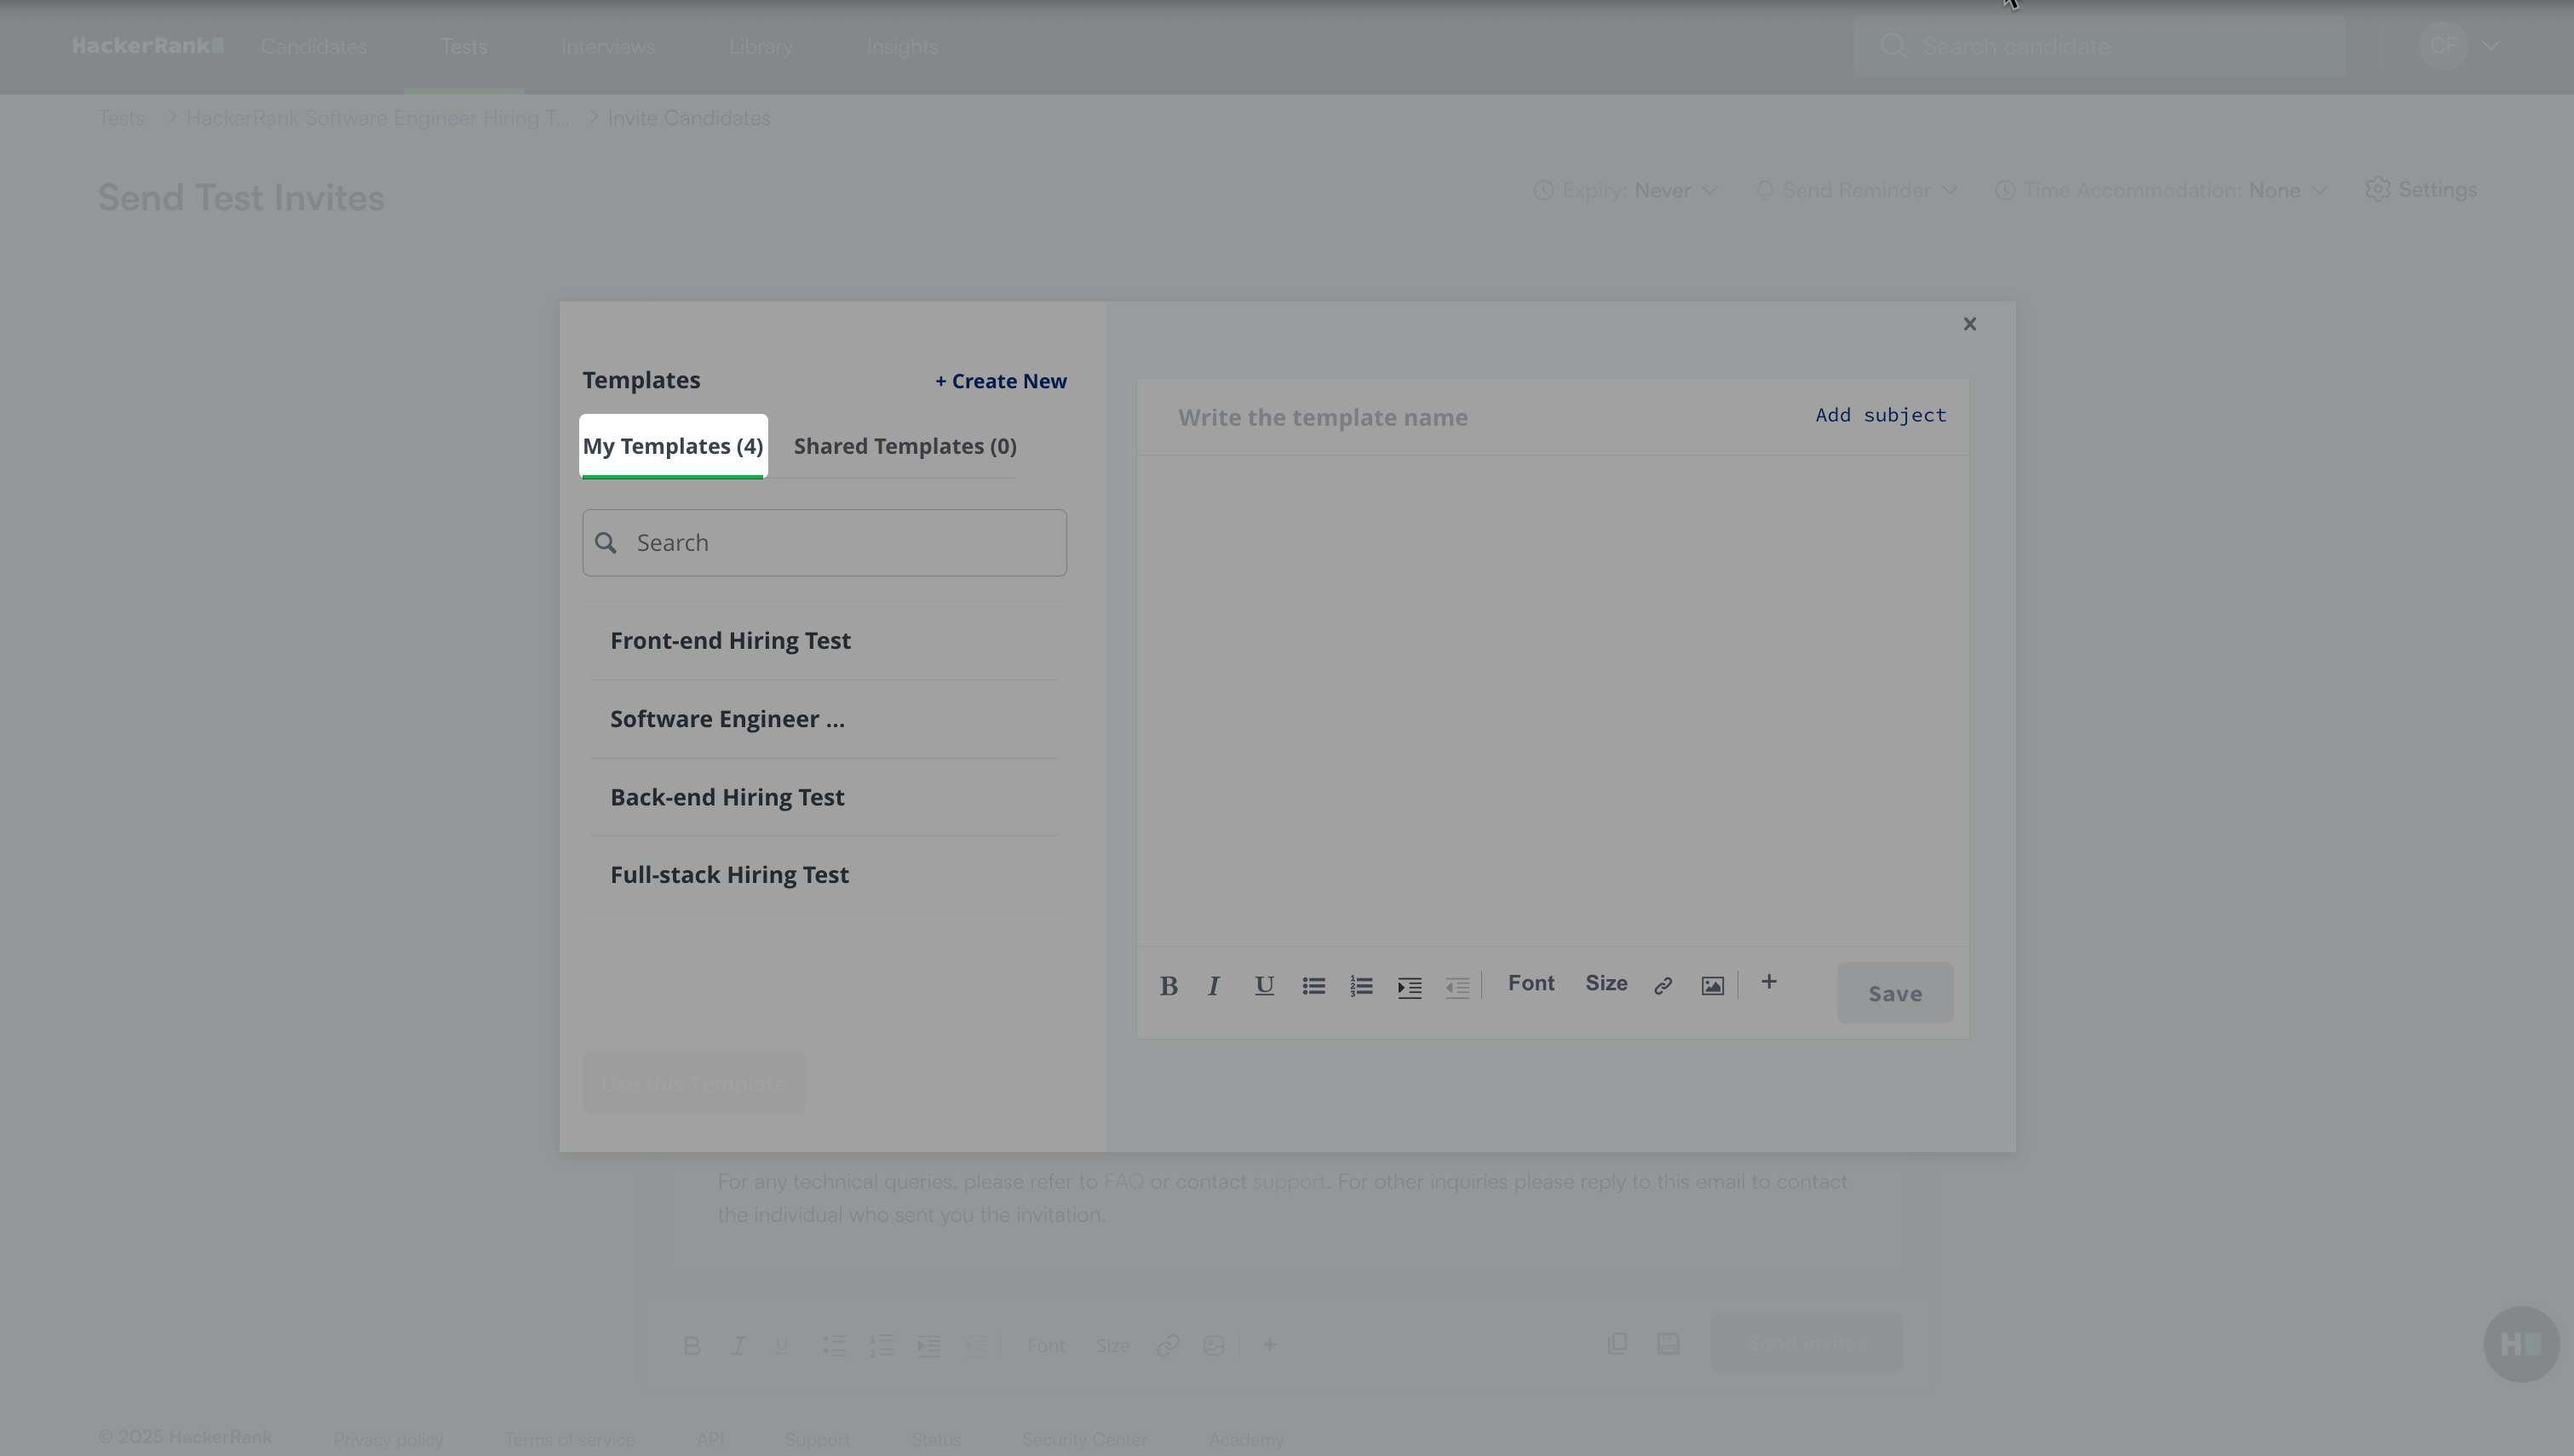Screen dimensions: 2574x1456
Task: Click underline icon in template editor
Action: [1264, 986]
